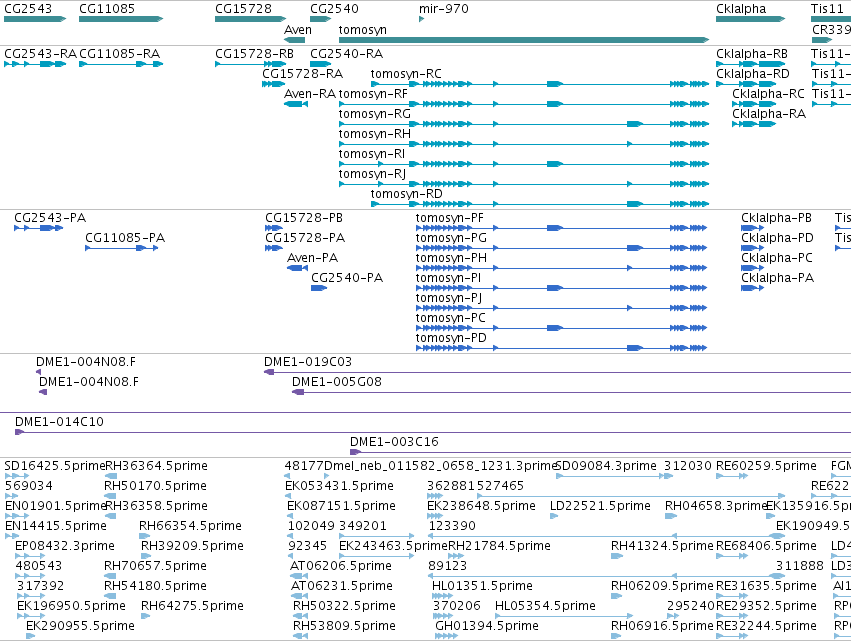851x641 pixels.
Task: Select protein label CG2543-PA
Action: 50,218
